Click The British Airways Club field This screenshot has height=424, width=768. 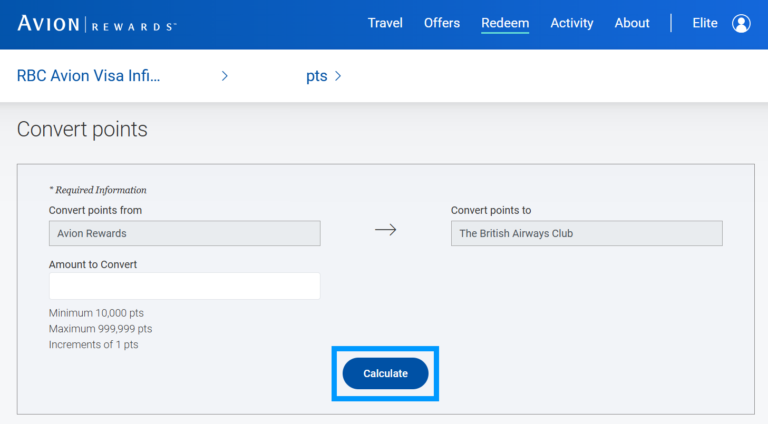click(587, 233)
